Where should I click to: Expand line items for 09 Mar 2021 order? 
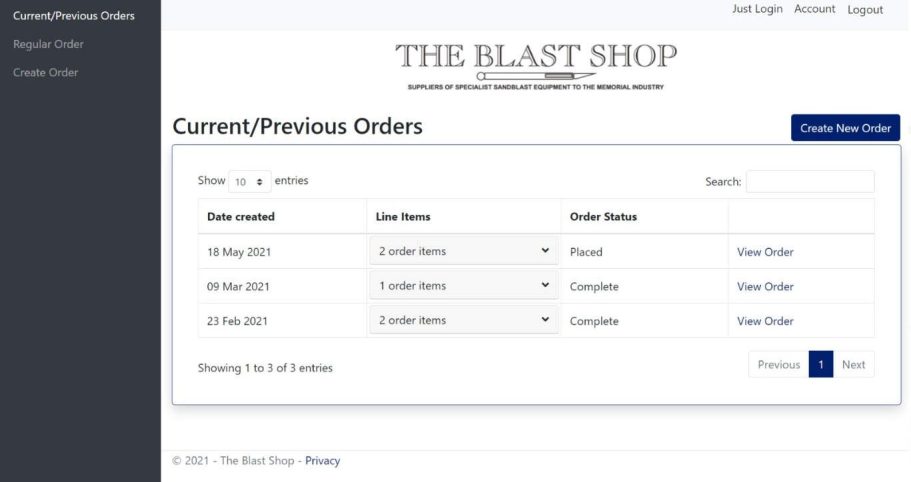(x=463, y=286)
